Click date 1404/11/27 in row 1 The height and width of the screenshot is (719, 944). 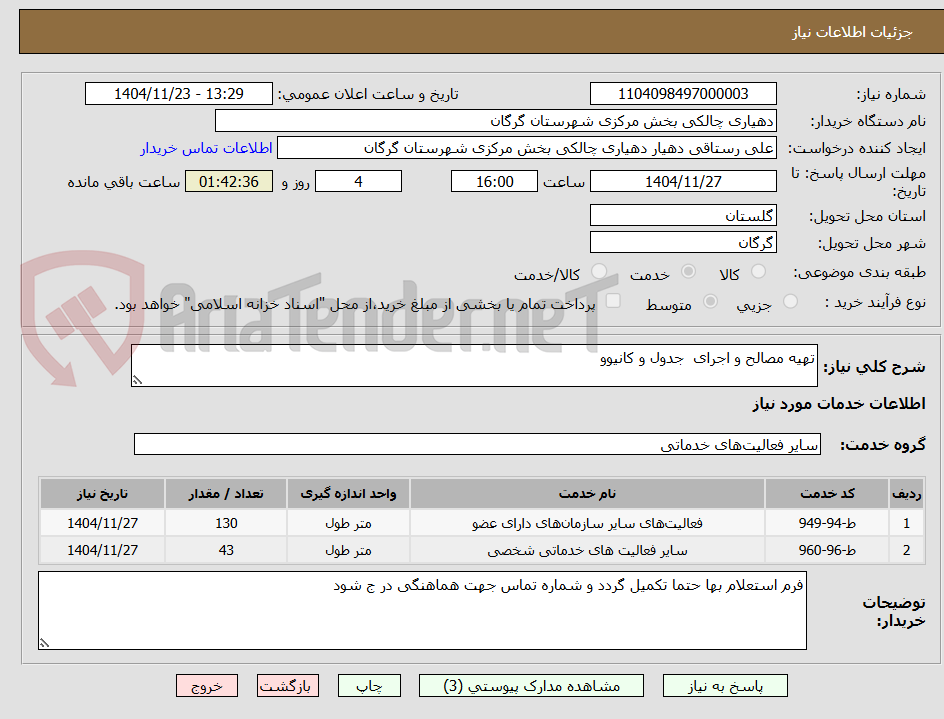point(102,523)
